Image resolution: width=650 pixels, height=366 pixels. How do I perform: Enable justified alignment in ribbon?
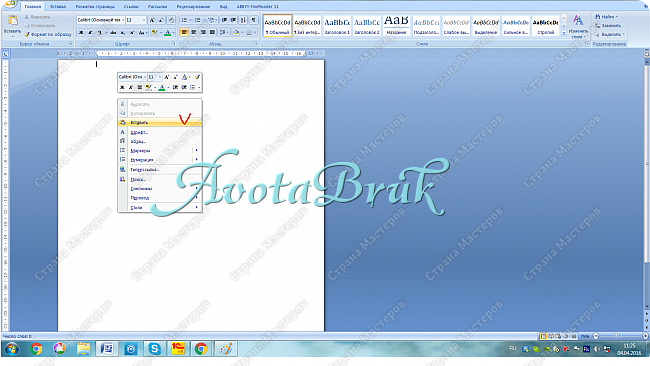[x=213, y=32]
